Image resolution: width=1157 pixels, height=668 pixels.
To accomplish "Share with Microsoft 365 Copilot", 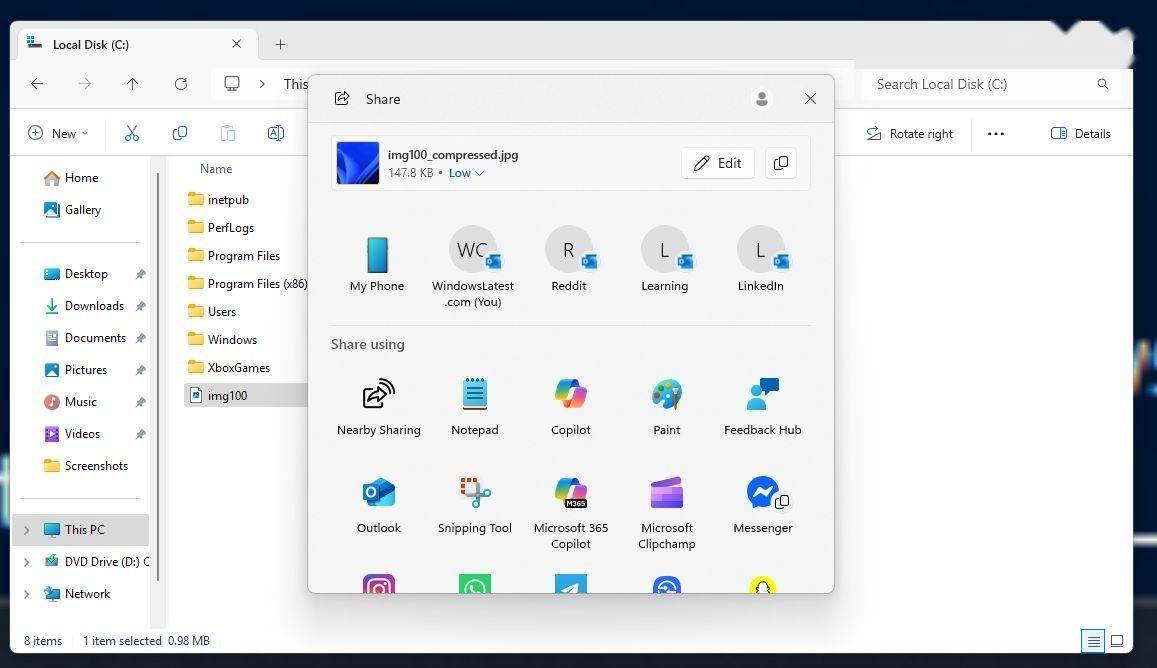I will click(570, 513).
